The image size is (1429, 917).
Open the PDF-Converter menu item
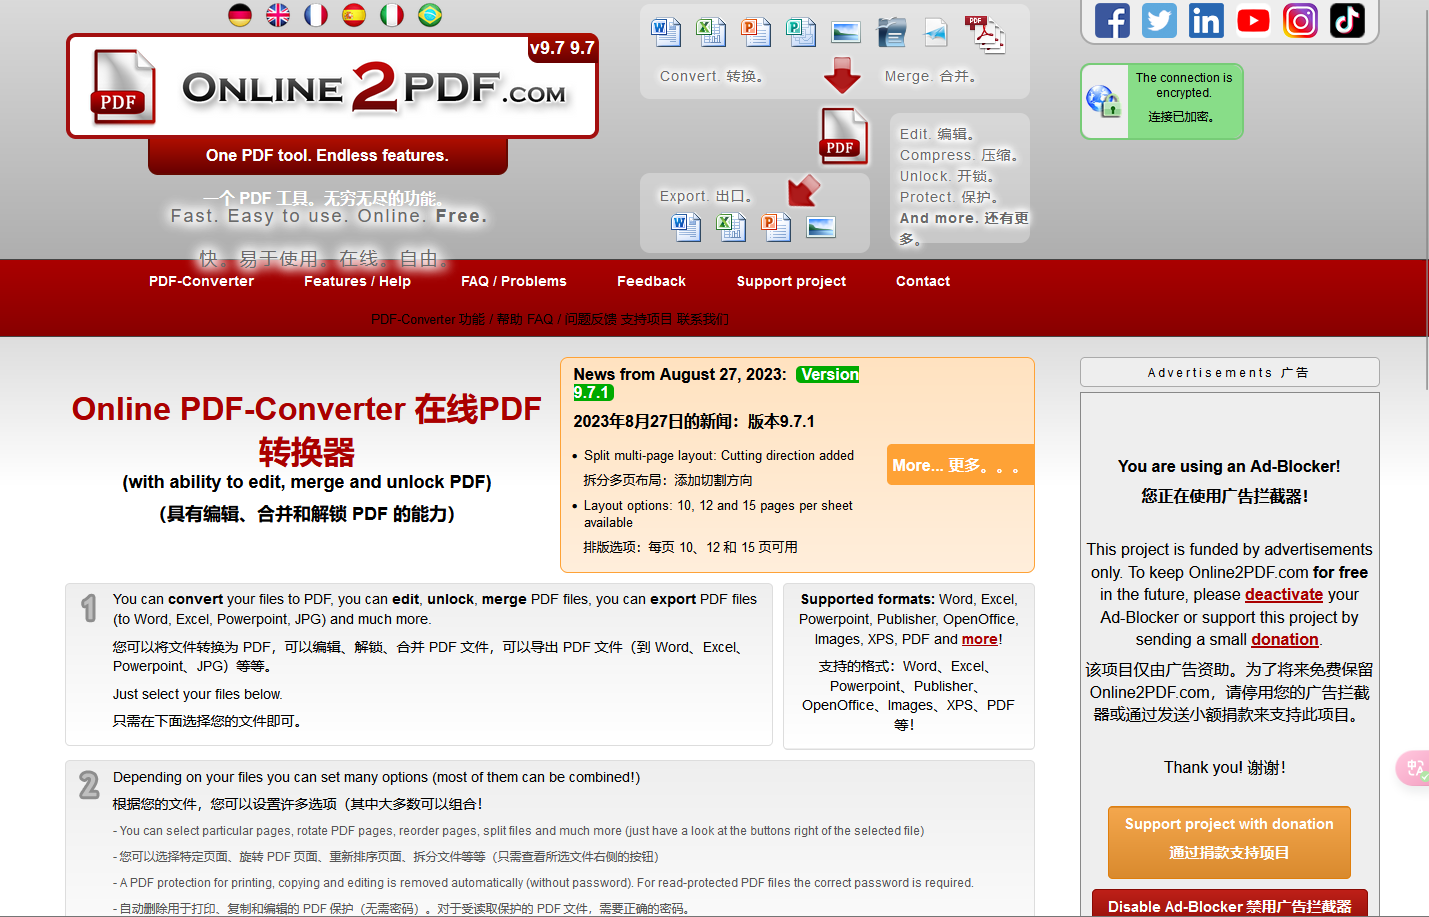click(201, 281)
